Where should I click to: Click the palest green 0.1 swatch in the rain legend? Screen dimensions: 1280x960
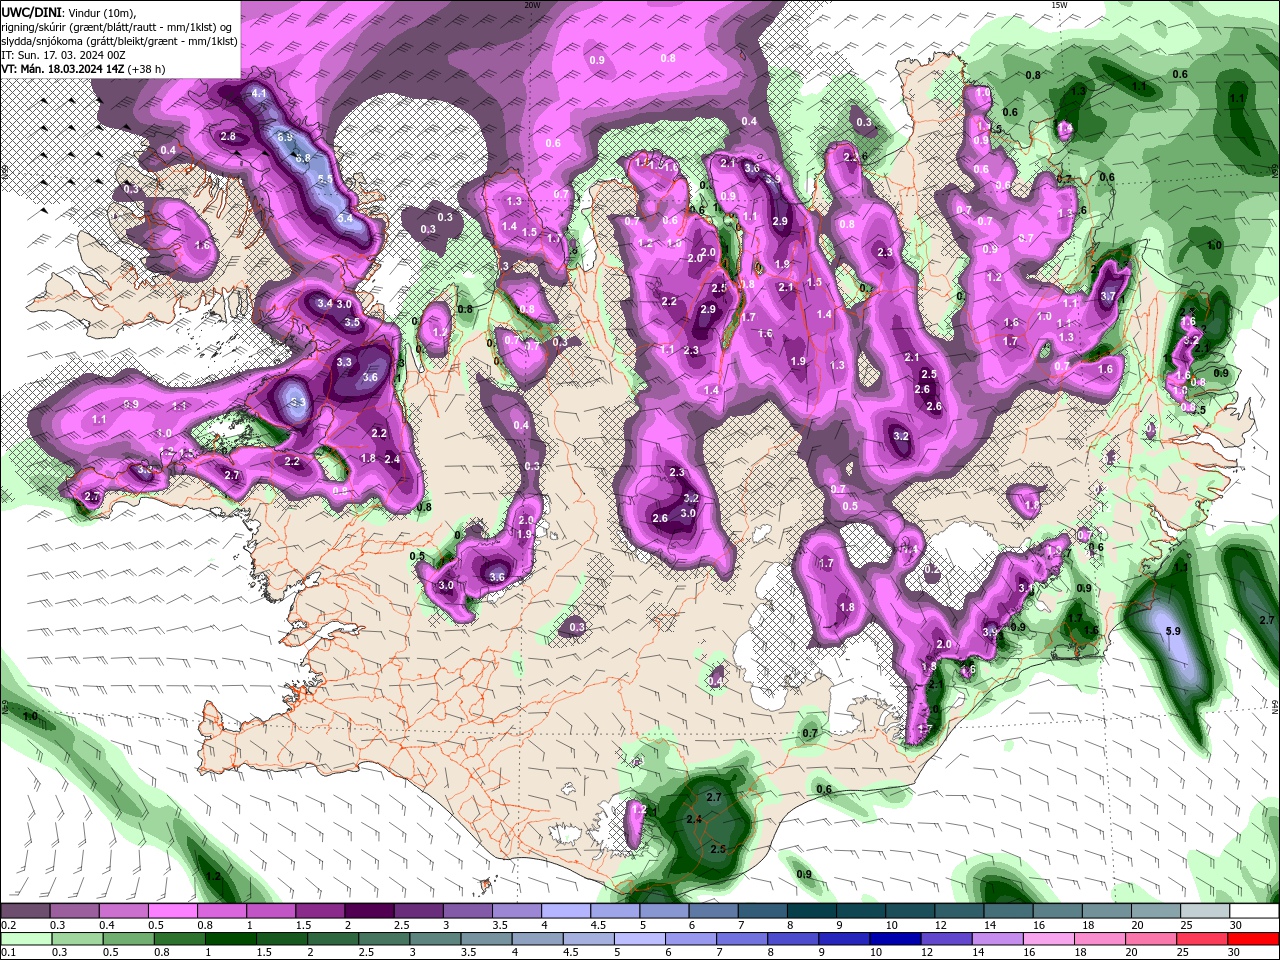tap(25, 938)
